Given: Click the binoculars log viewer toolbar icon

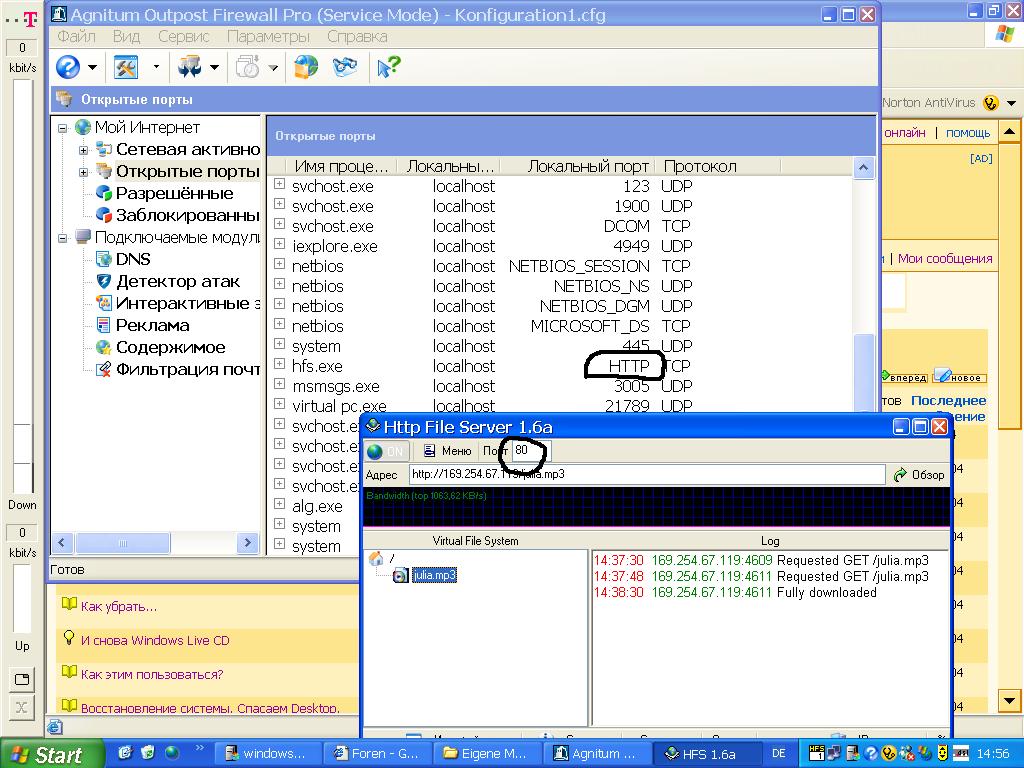Looking at the screenshot, I should click(345, 67).
